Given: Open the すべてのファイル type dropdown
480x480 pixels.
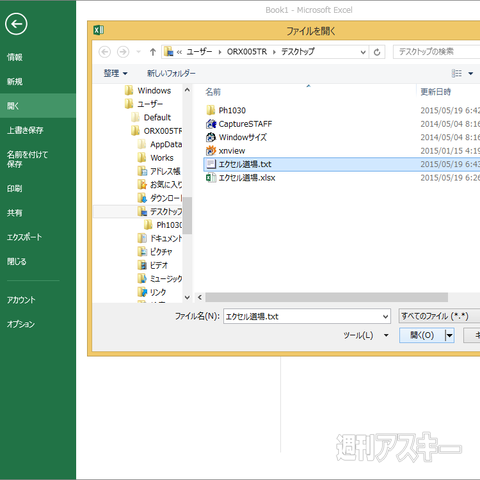Looking at the screenshot, I should click(x=439, y=316).
